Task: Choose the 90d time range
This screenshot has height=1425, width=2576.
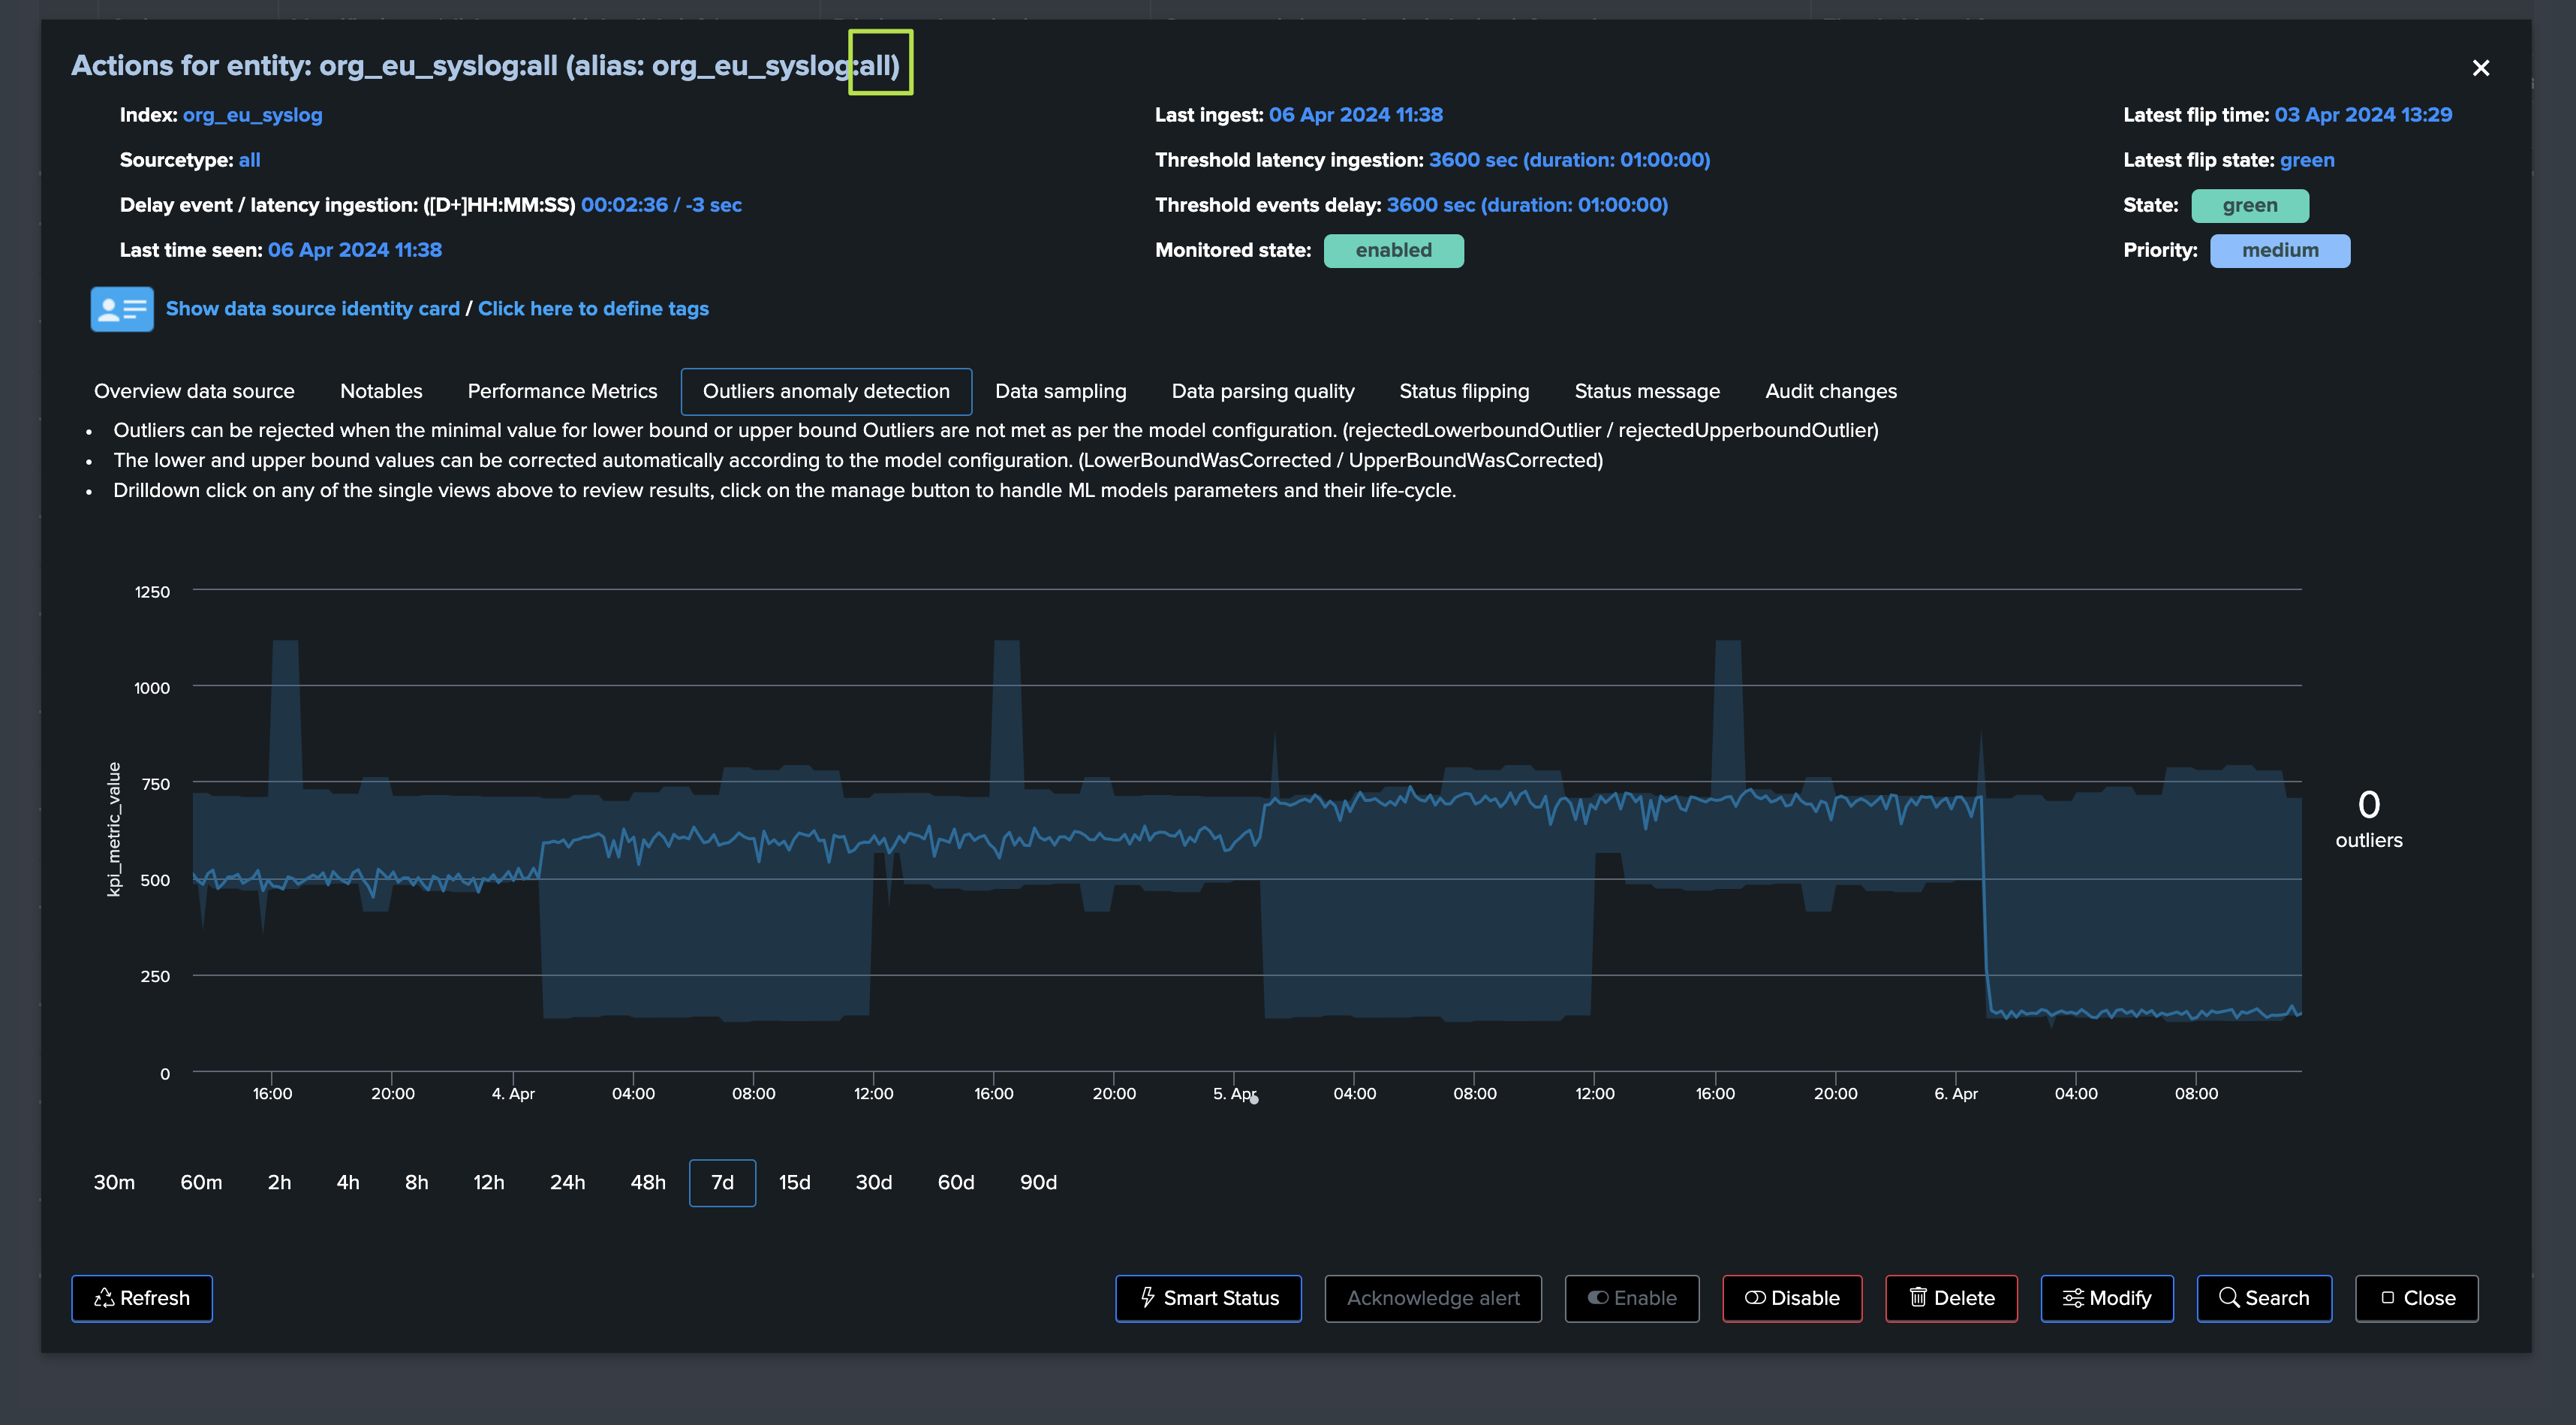Action: pyautogui.click(x=1037, y=1182)
